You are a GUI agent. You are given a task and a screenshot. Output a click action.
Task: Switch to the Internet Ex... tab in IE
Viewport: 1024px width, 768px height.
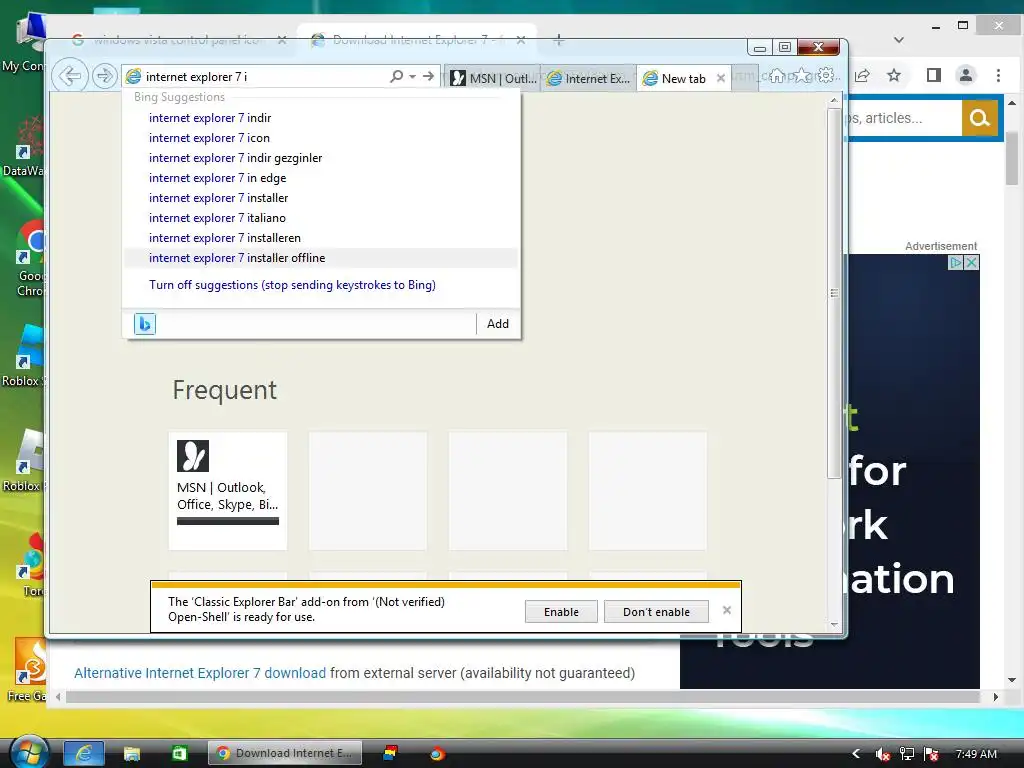tap(588, 78)
